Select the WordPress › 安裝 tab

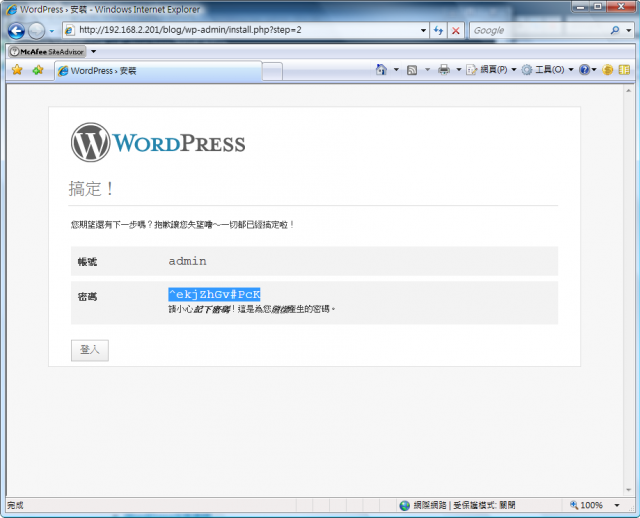tap(158, 71)
